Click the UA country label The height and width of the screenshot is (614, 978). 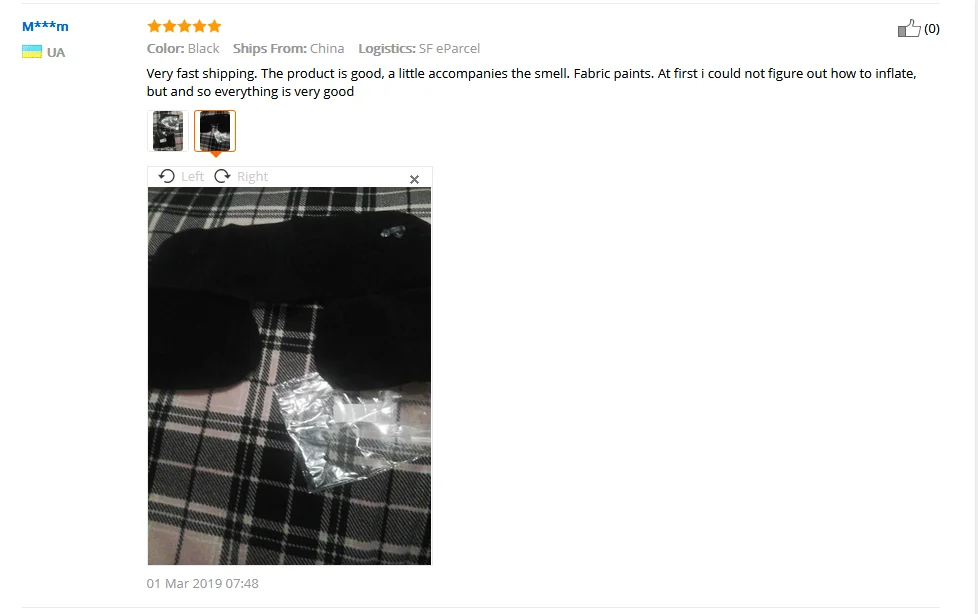pos(56,52)
